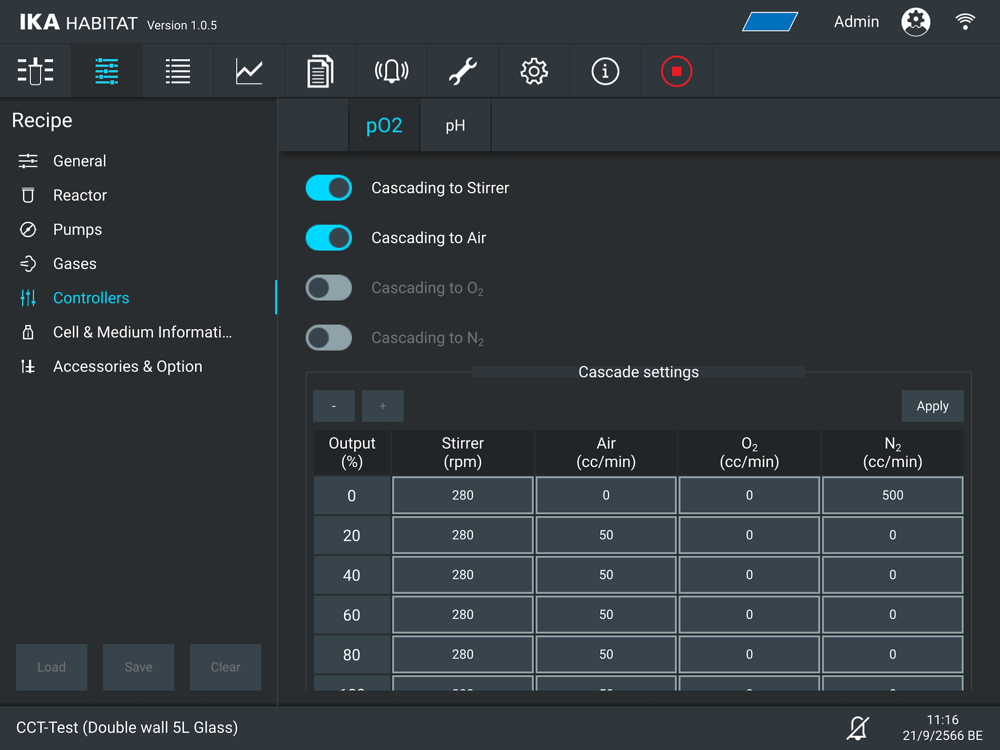Disable Cascading to Stirrer toggle
Screen dimensions: 1000x750
328,188
